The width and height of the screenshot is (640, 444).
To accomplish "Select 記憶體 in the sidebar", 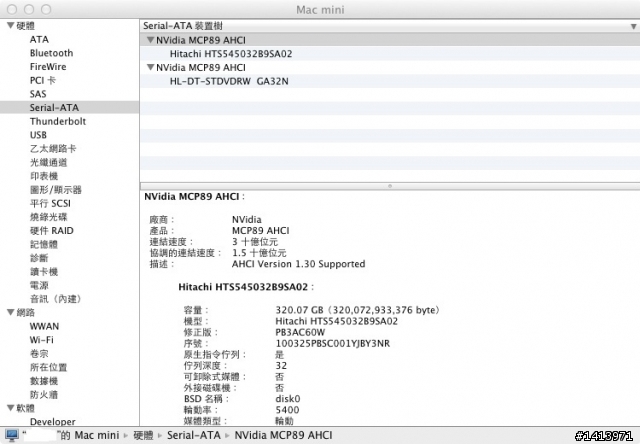I will (x=44, y=244).
